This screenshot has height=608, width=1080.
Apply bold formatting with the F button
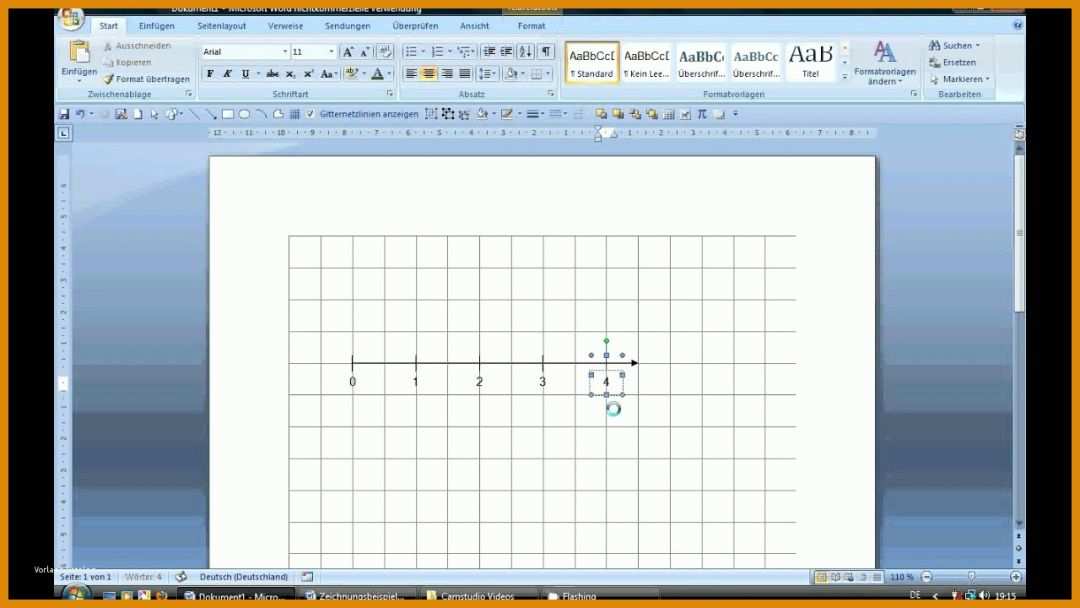tap(210, 74)
